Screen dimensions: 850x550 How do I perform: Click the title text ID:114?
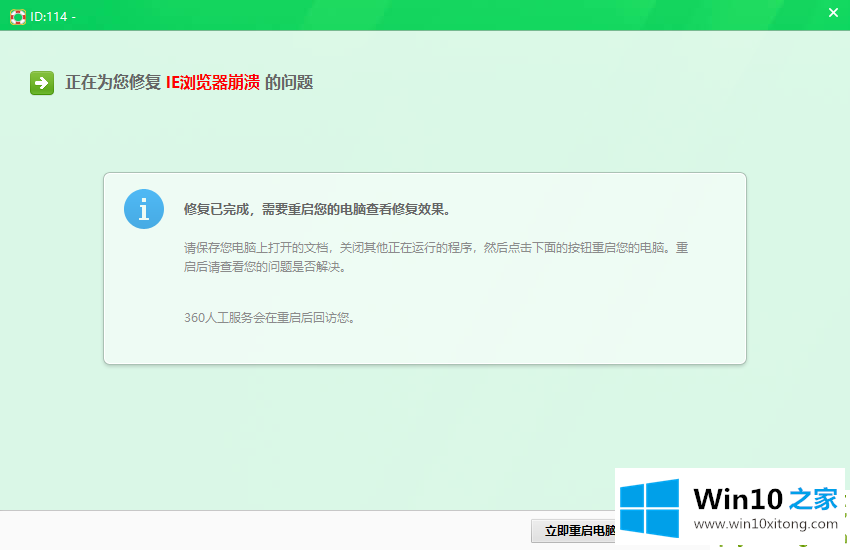tap(49, 17)
